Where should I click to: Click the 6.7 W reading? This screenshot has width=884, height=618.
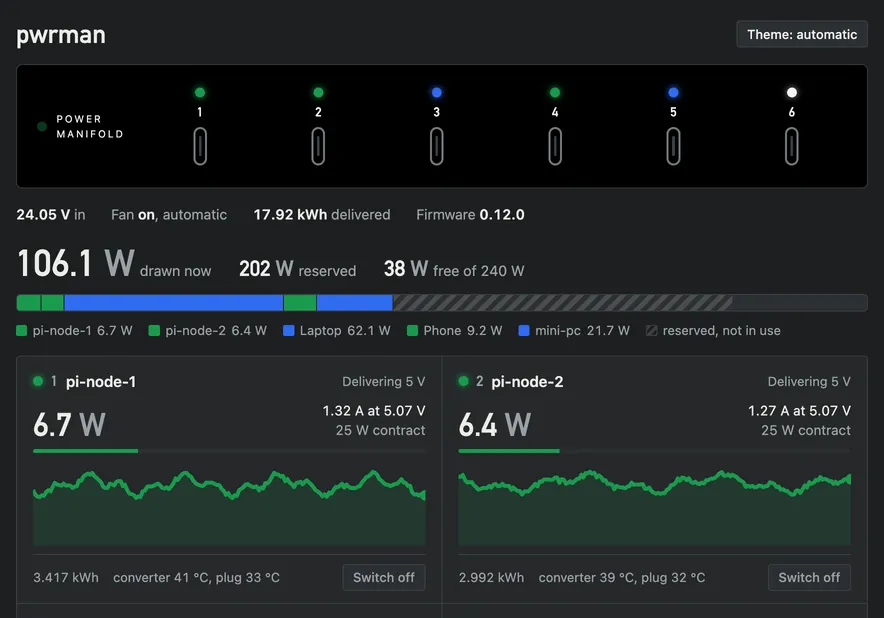click(x=69, y=425)
